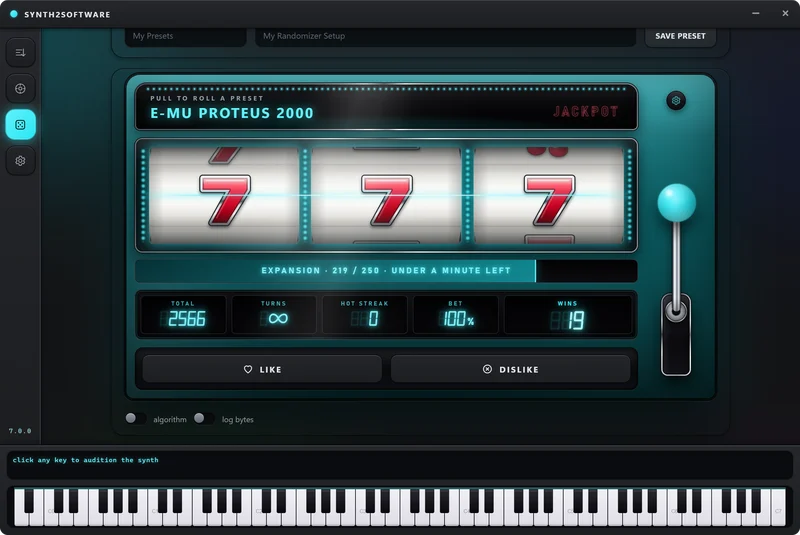Open the My Randomizer Setup field
This screenshot has width=800, height=535.
[x=445, y=36]
